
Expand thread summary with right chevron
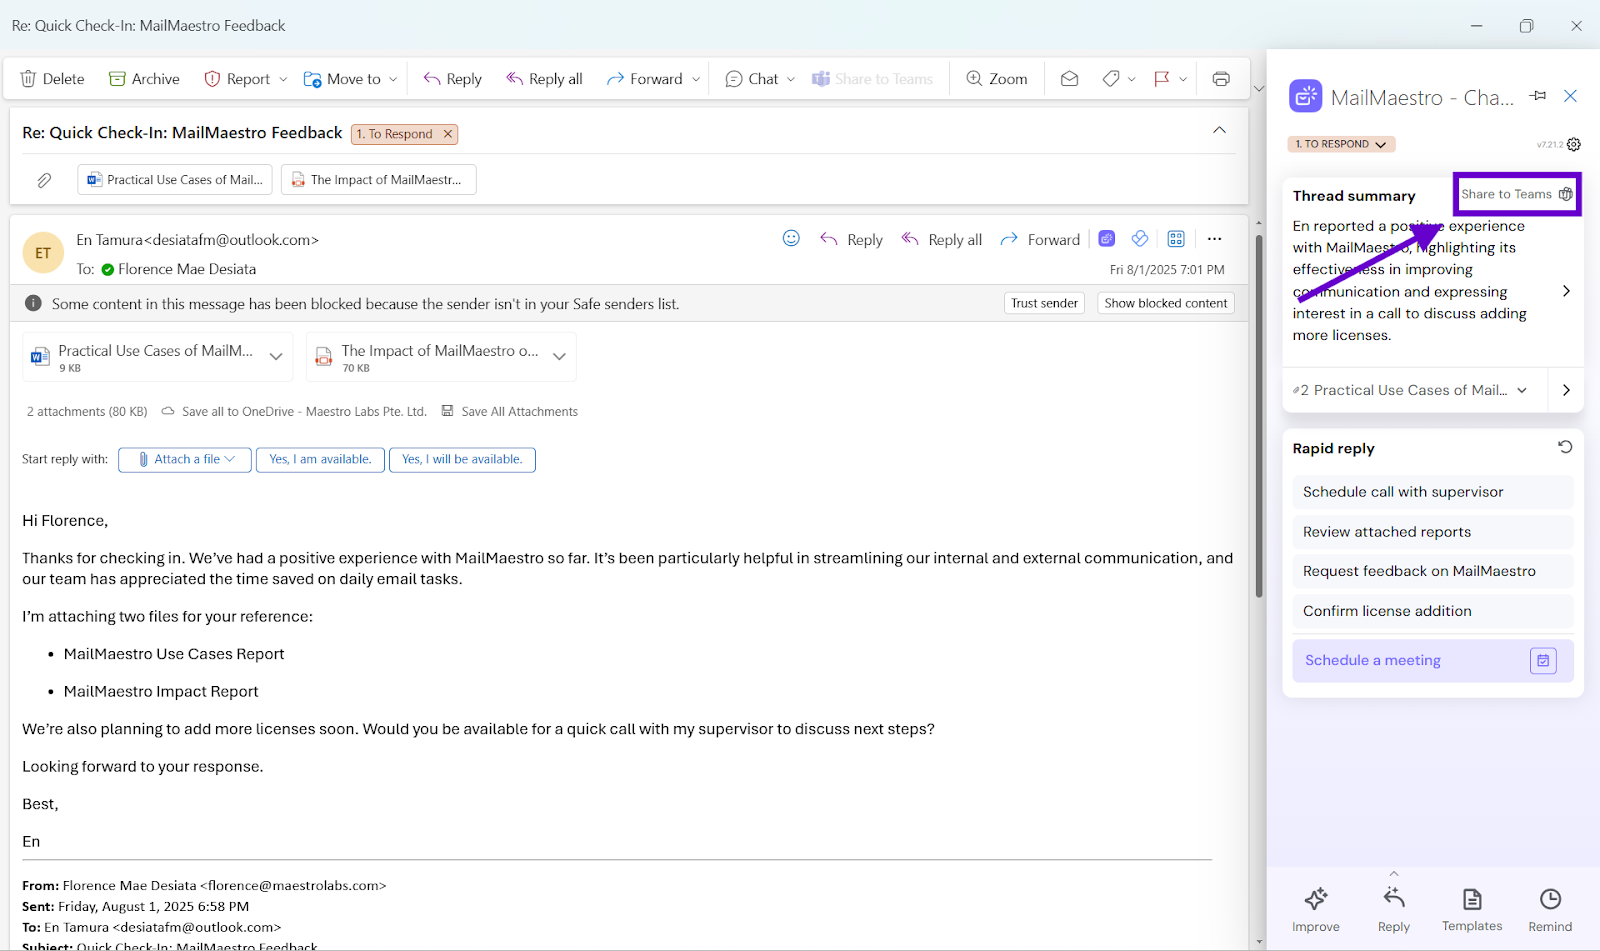(x=1566, y=291)
